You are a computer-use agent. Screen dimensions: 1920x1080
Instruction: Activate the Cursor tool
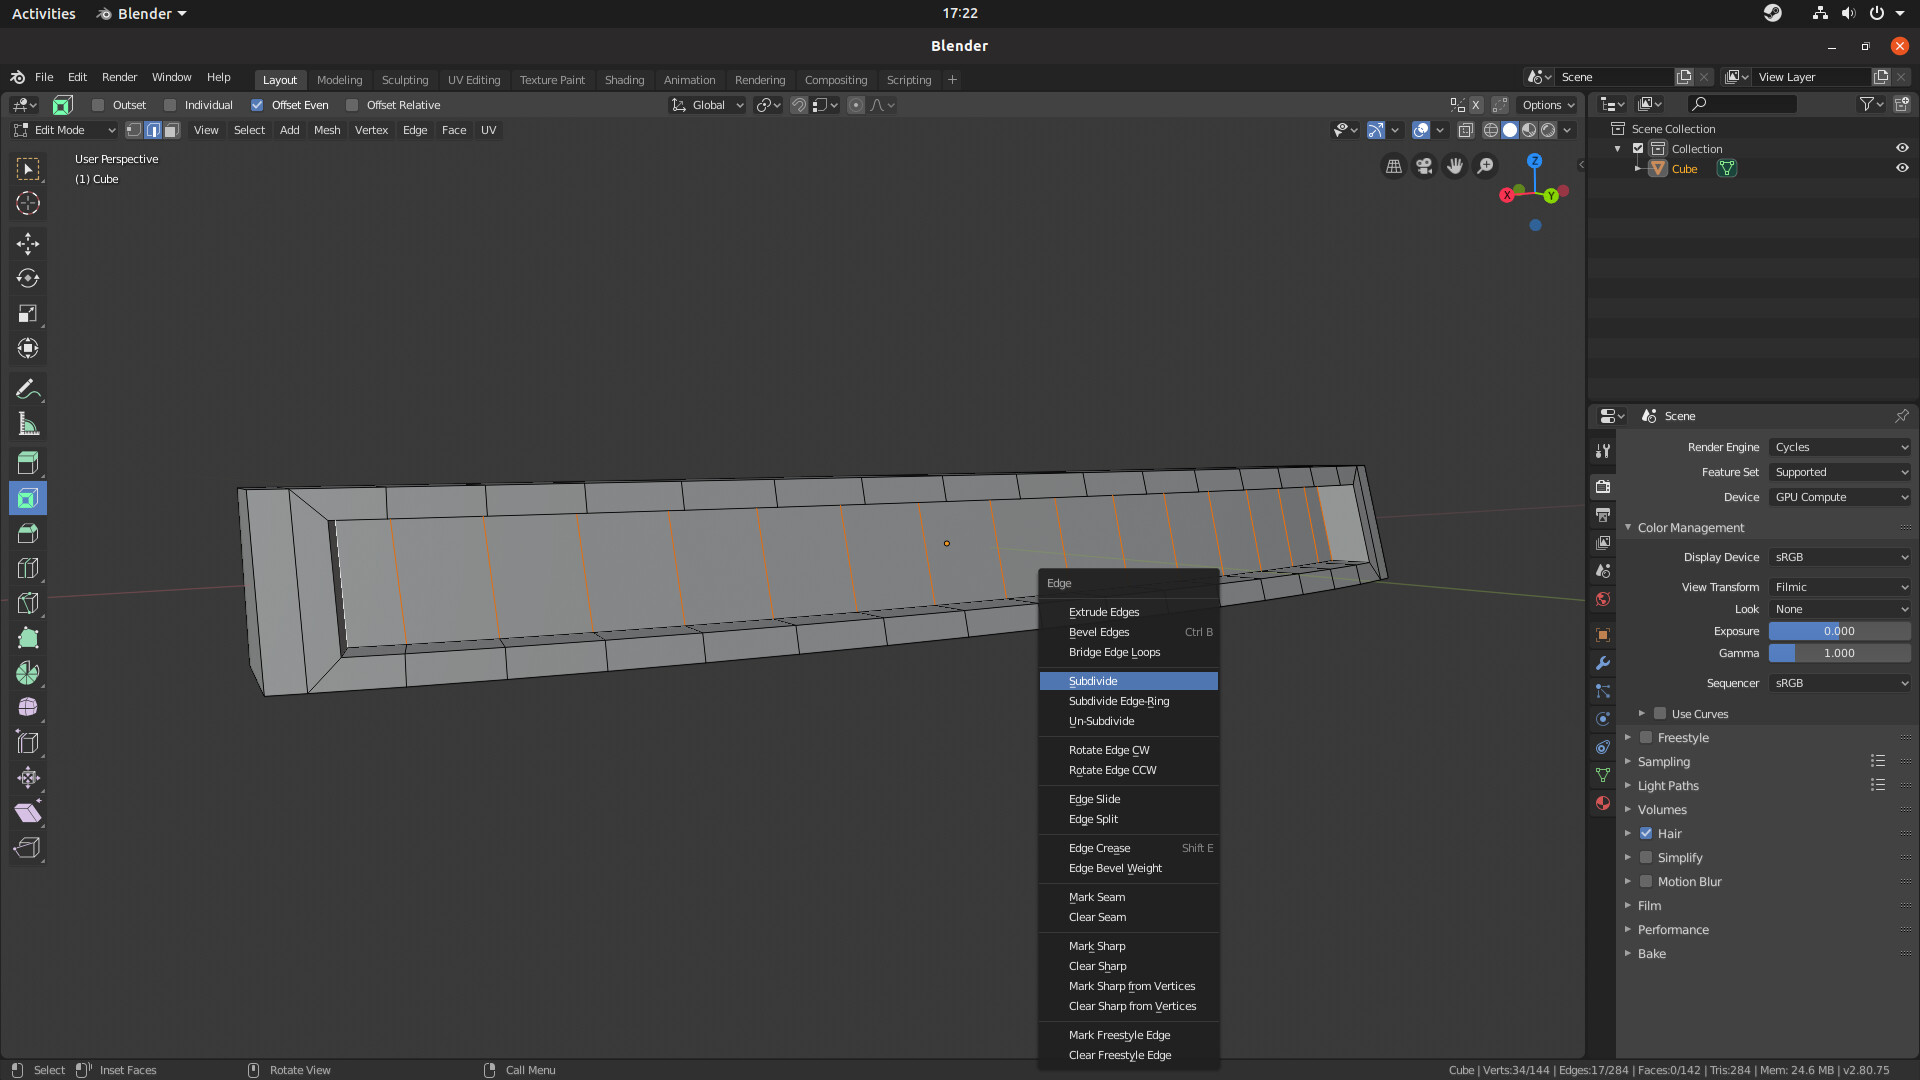click(28, 204)
